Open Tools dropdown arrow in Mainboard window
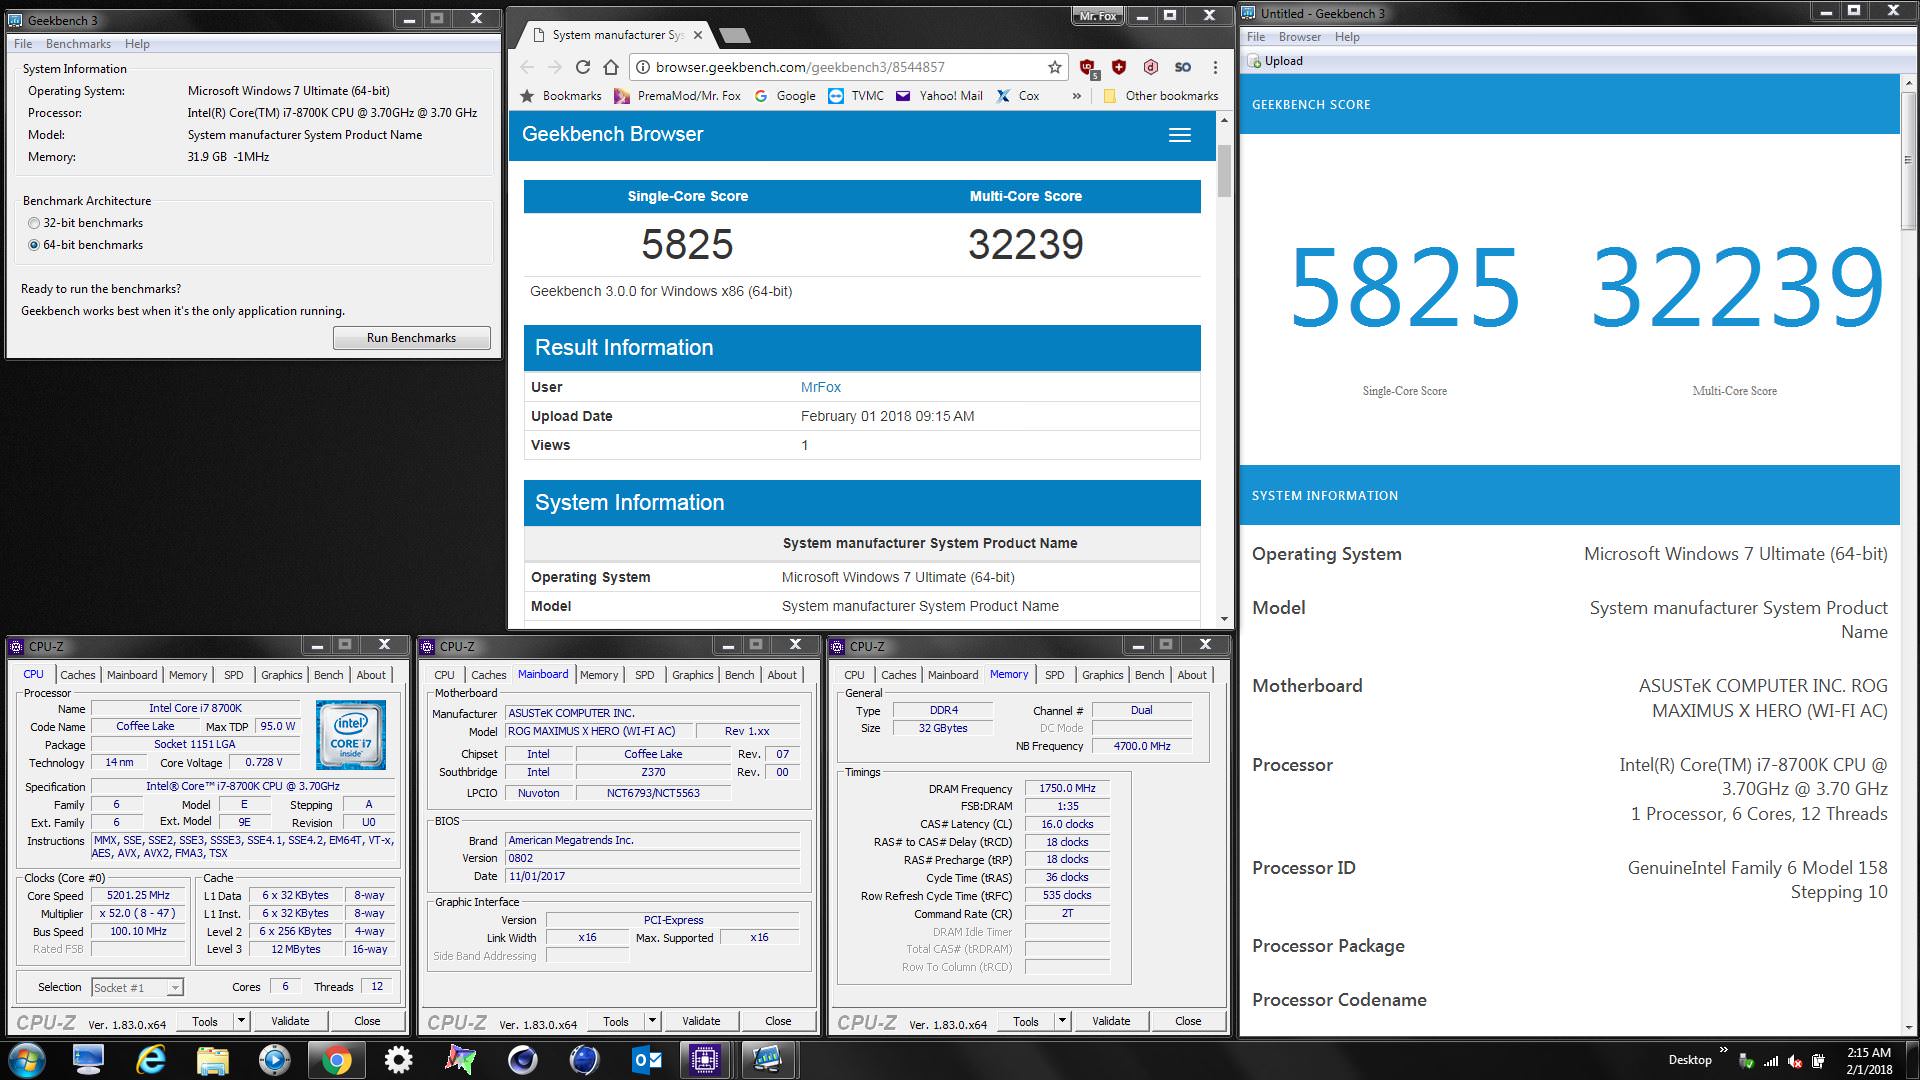This screenshot has width=1920, height=1080. click(x=652, y=1021)
